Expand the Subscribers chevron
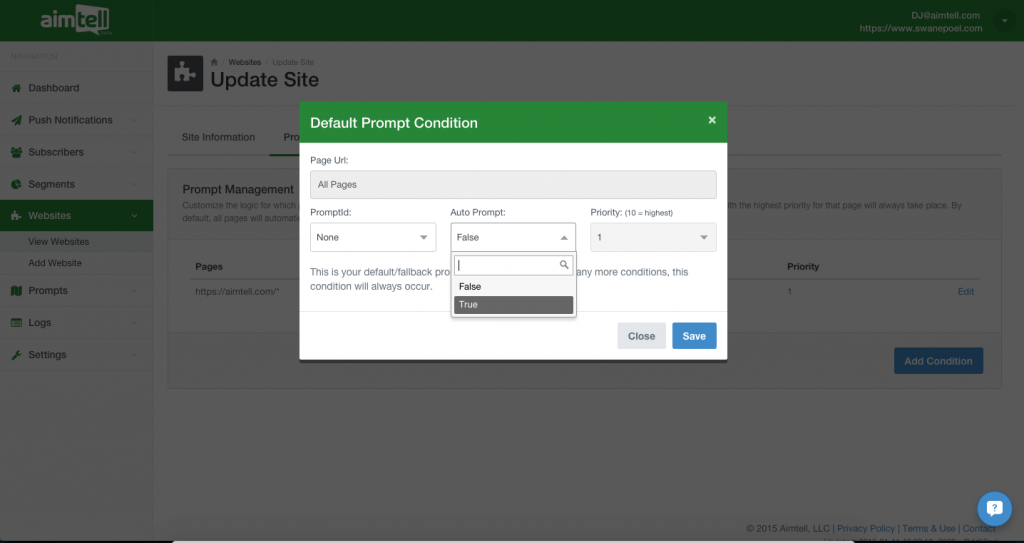 (133, 152)
